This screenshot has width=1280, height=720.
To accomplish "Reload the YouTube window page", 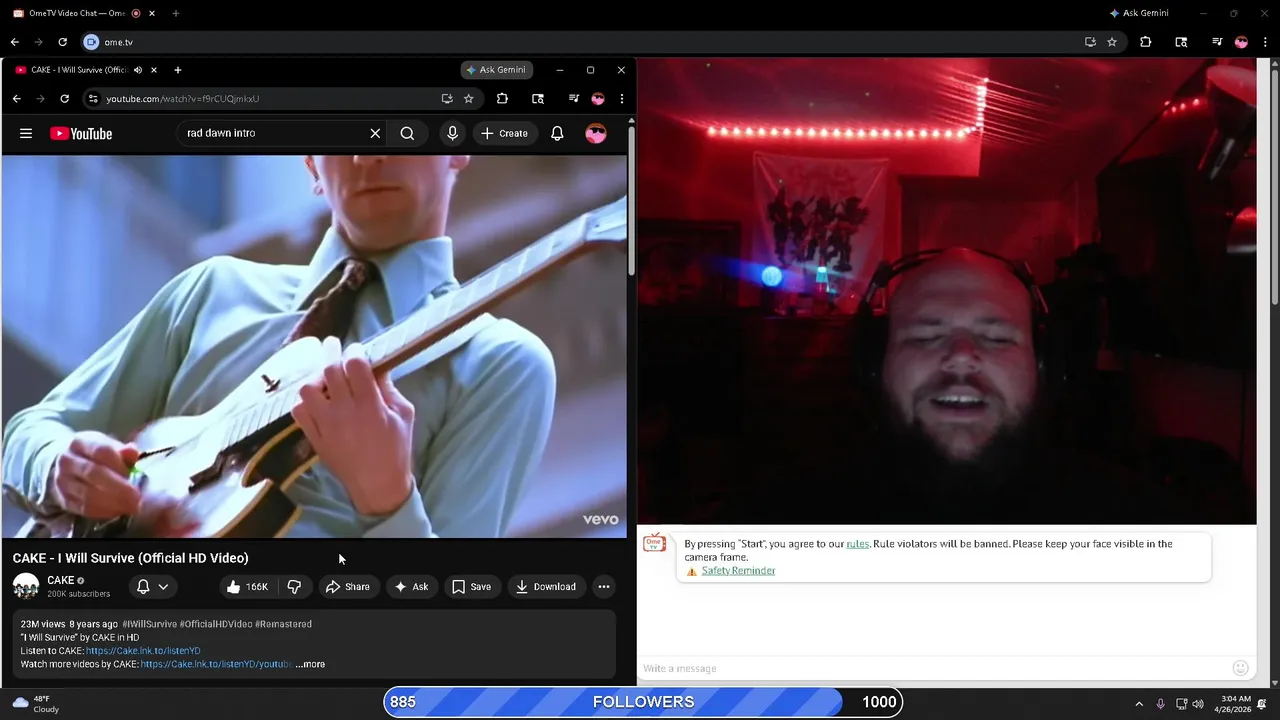I will click(65, 99).
